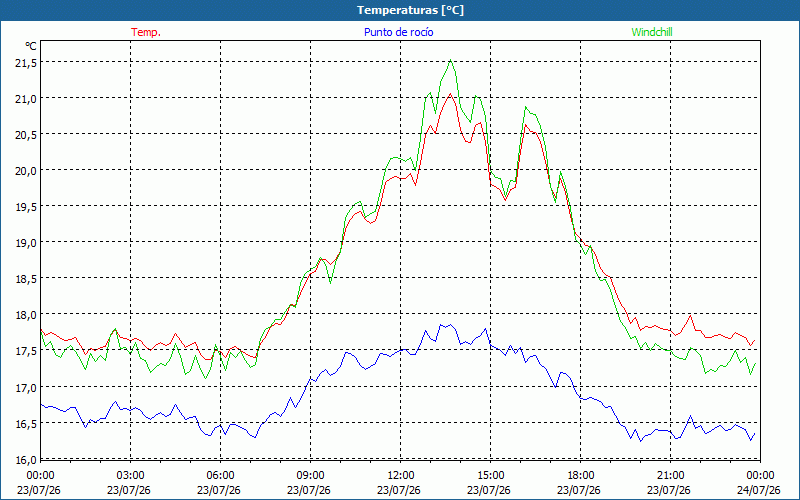
Task: Click the "19,5" y-axis value
Action: [x=28, y=207]
